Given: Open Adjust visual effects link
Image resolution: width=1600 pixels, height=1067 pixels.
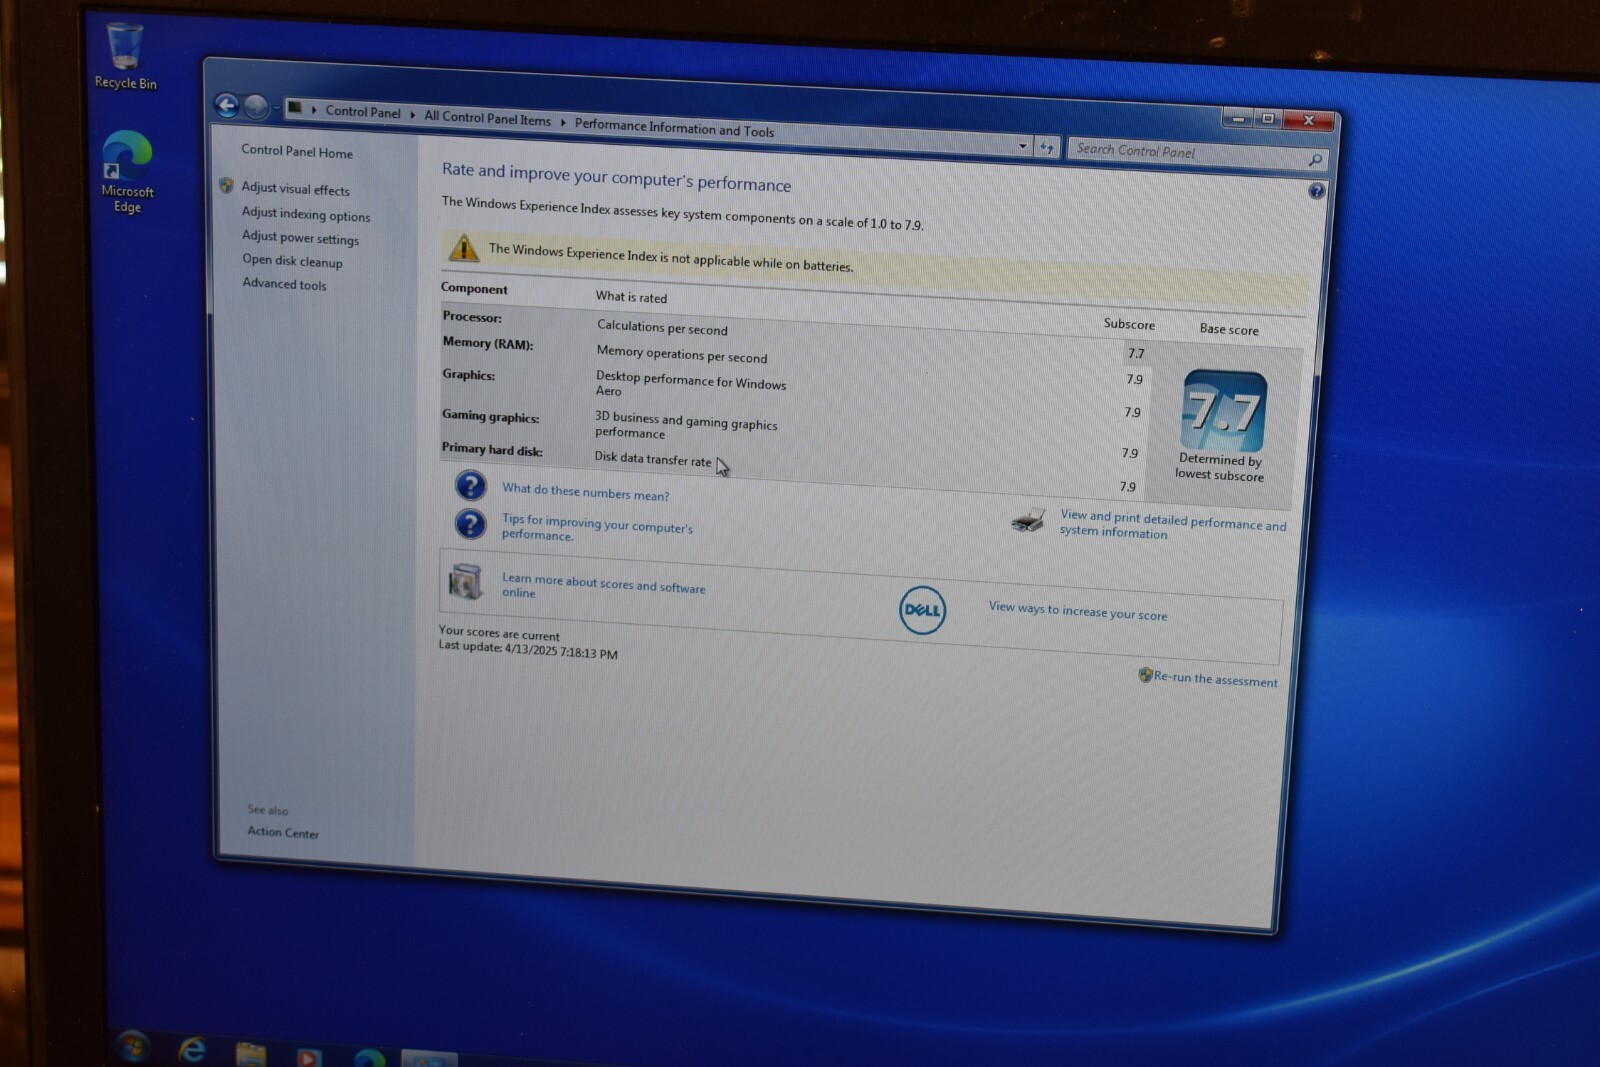Looking at the screenshot, I should coord(296,188).
